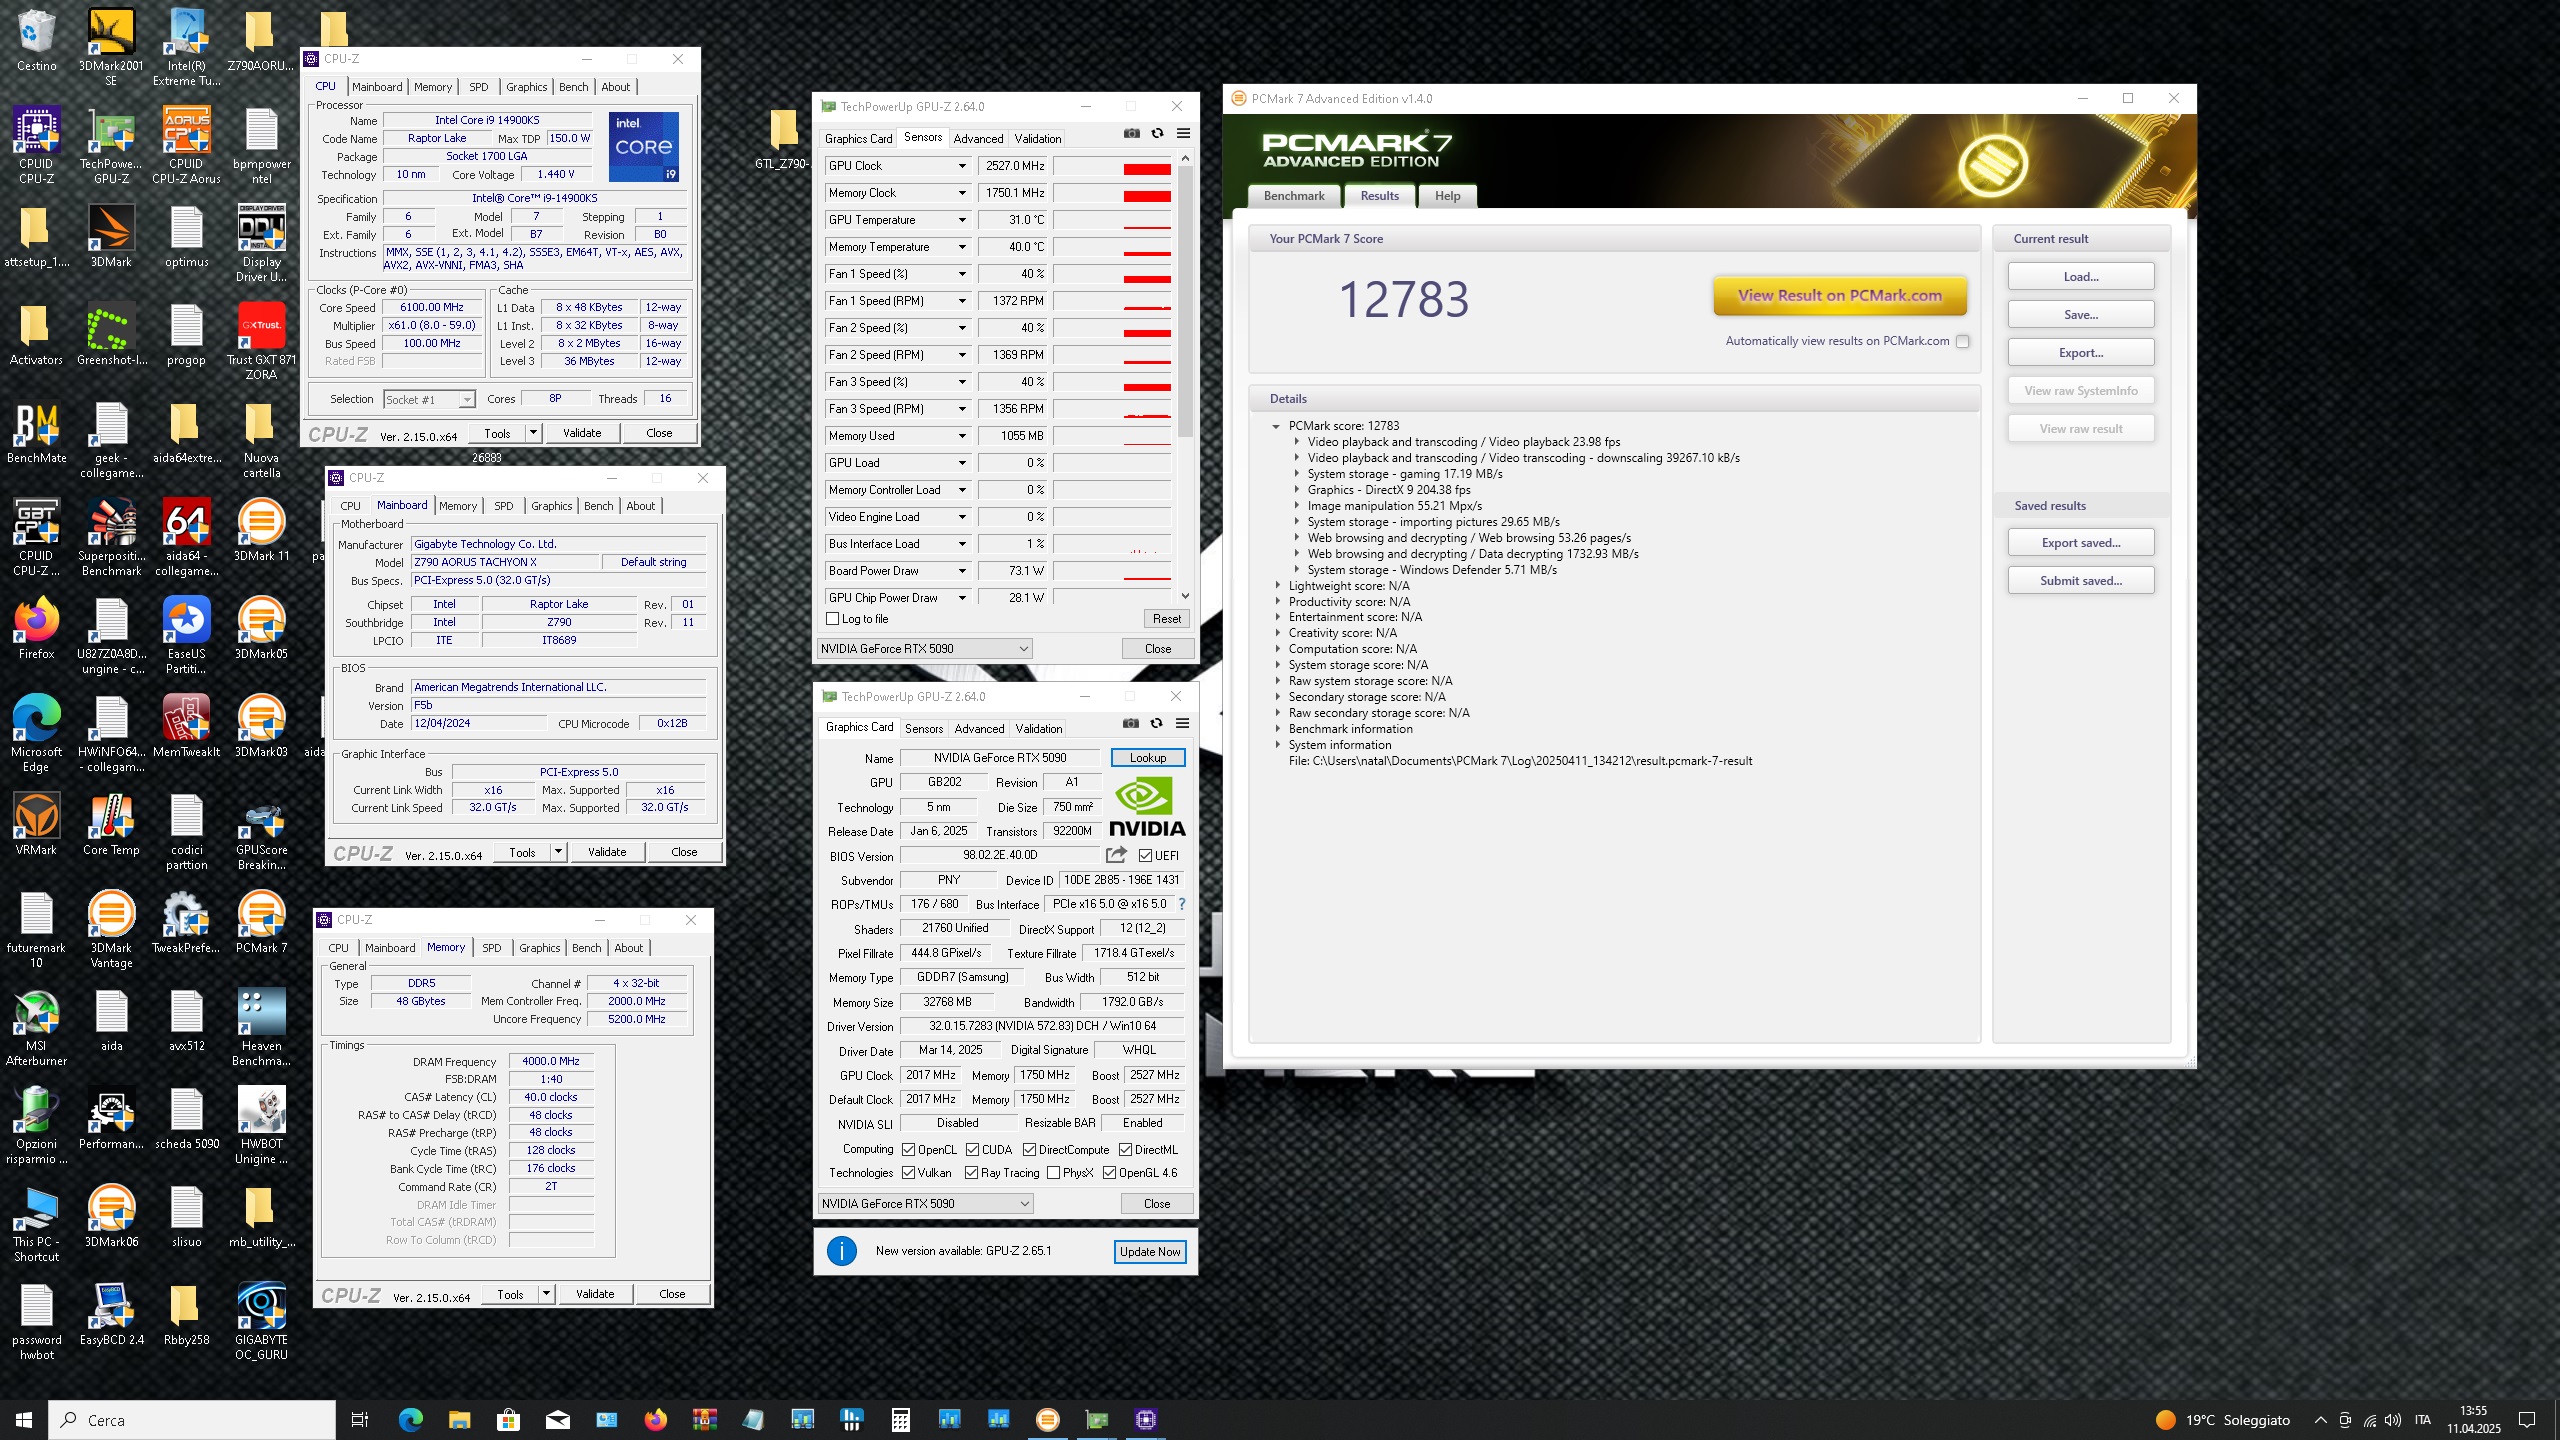Switch to the Benchmark tab in PCMark 7
Screen dimensions: 2560x1440
tap(1294, 196)
